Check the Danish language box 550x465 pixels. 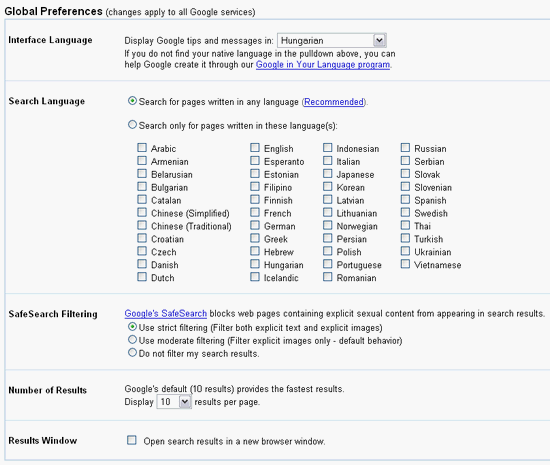(x=142, y=264)
